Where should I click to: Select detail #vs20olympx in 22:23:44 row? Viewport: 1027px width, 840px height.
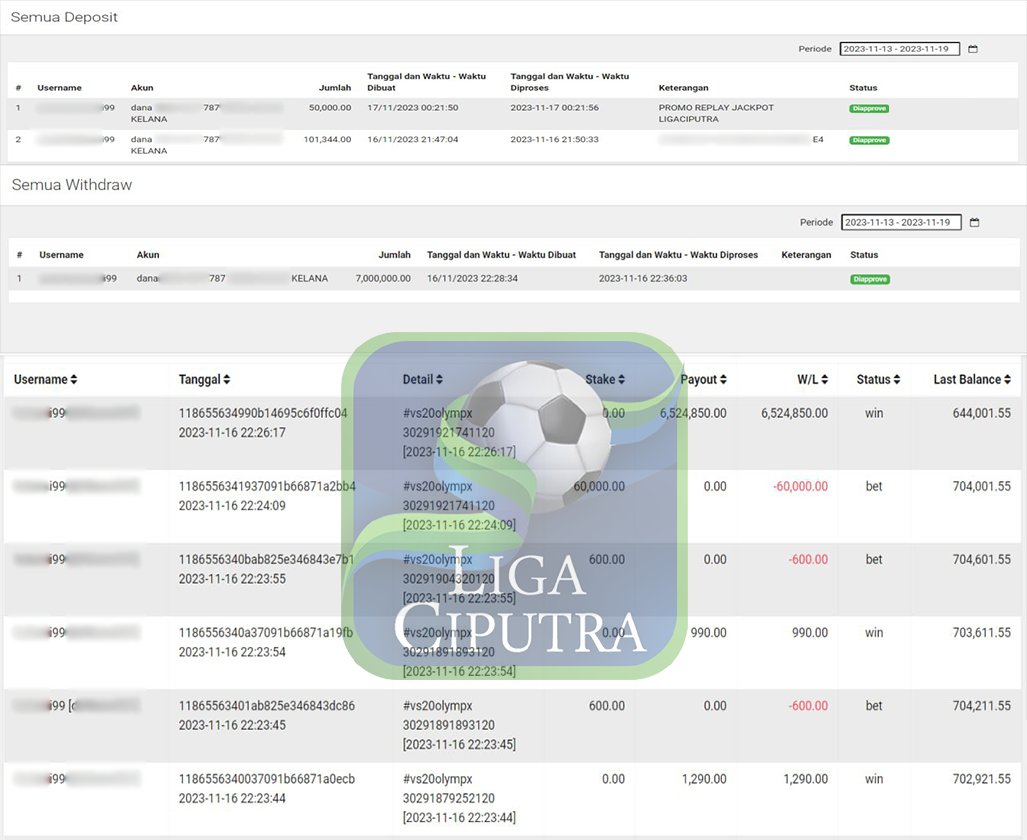[x=438, y=779]
